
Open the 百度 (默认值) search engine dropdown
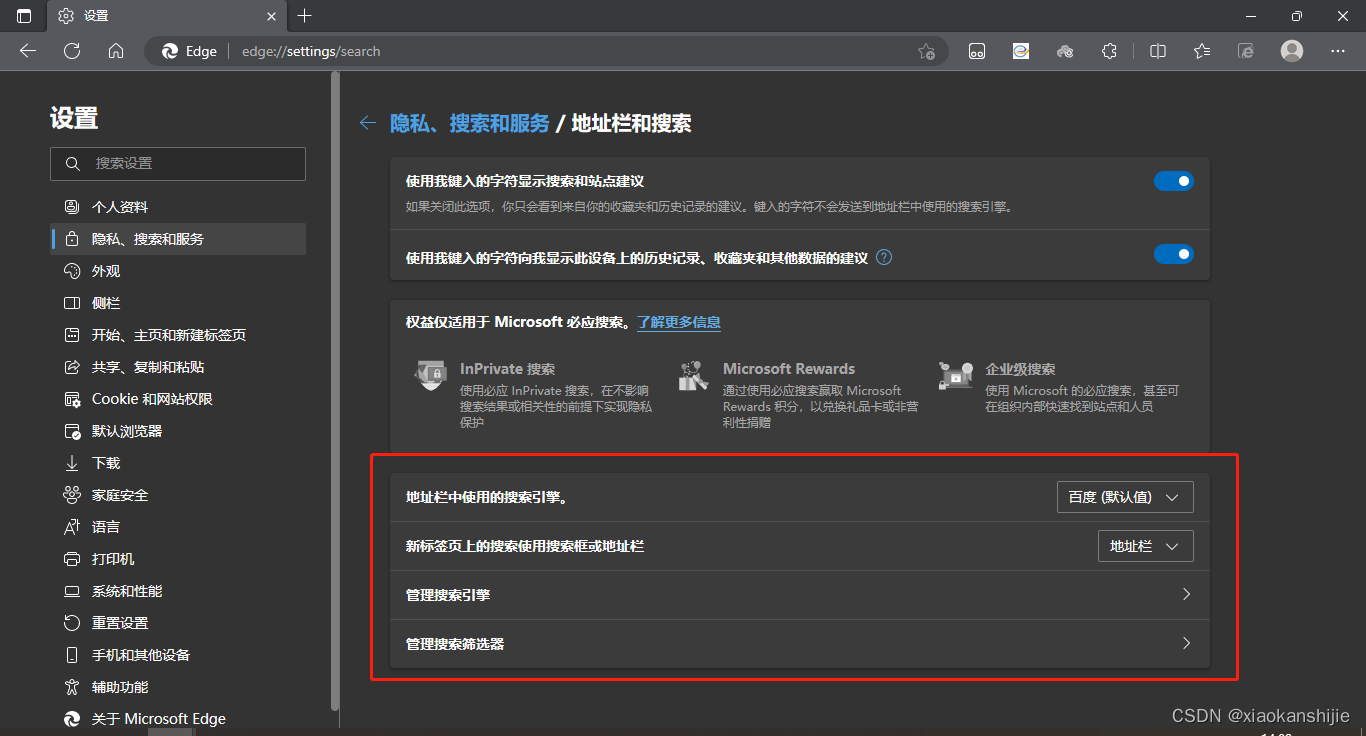click(x=1125, y=497)
